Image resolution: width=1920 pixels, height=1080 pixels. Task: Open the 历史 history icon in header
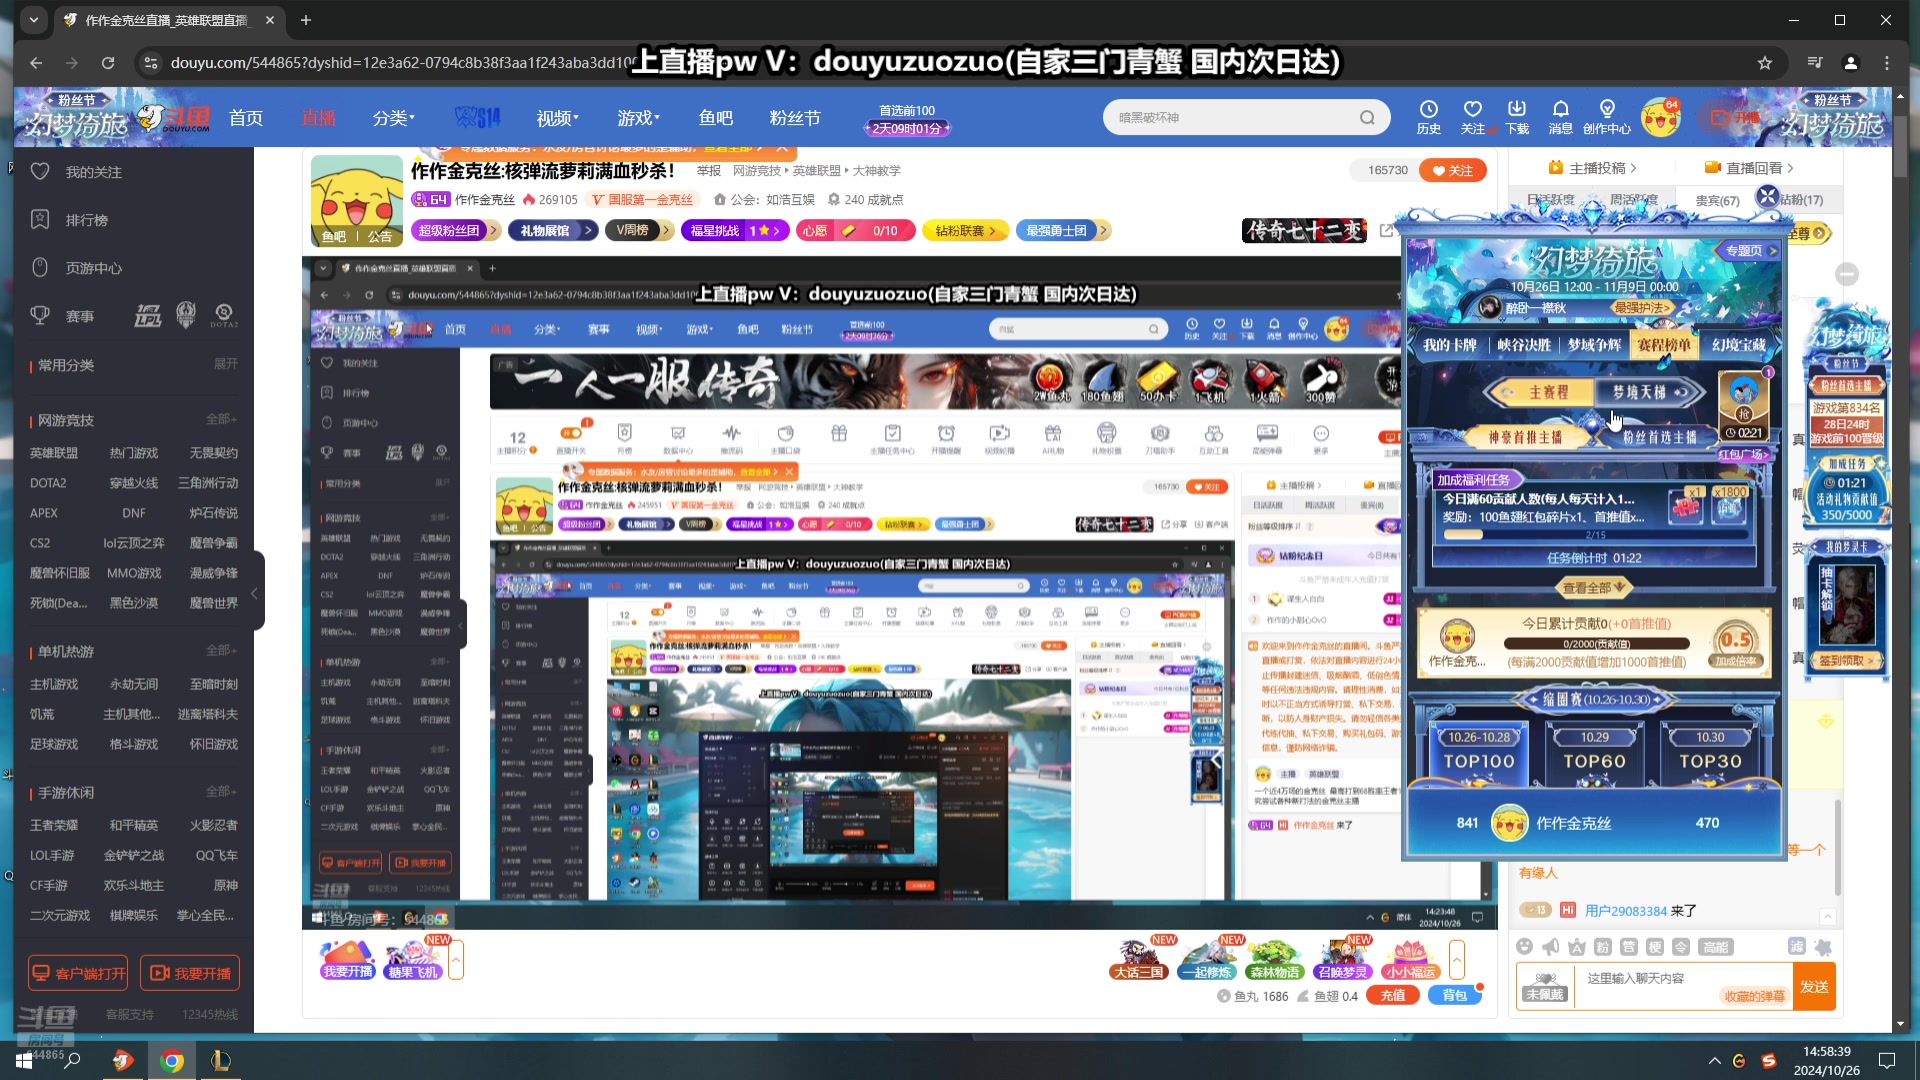1429,117
